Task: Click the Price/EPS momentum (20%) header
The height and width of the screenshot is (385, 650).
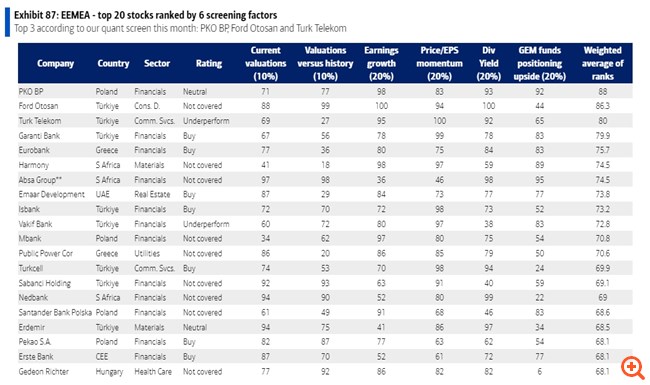Action: click(439, 63)
